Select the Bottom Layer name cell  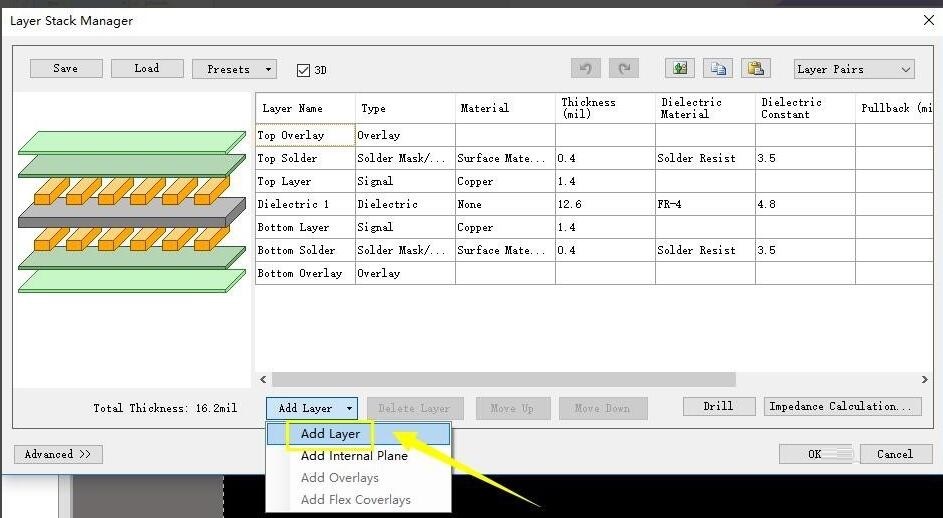306,227
